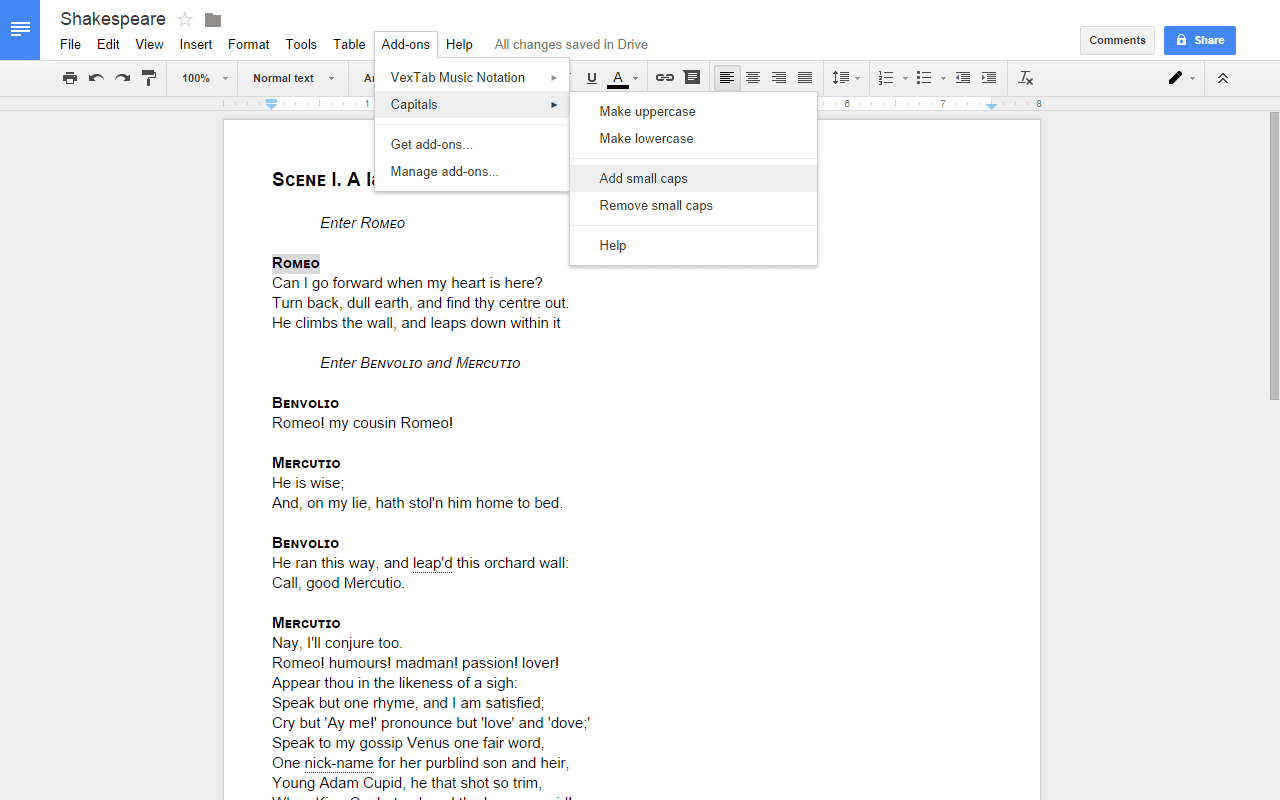The height and width of the screenshot is (800, 1280).
Task: Toggle center align
Action: (x=753, y=78)
